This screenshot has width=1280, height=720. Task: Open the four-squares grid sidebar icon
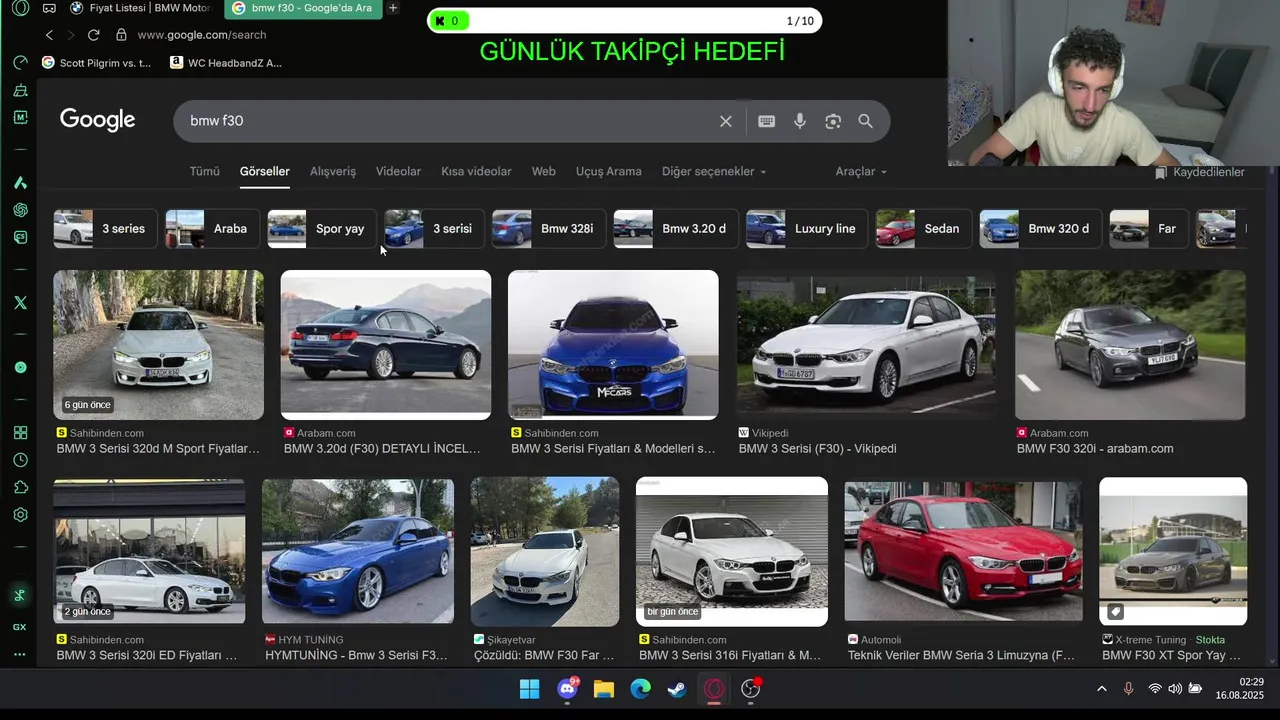(20, 433)
